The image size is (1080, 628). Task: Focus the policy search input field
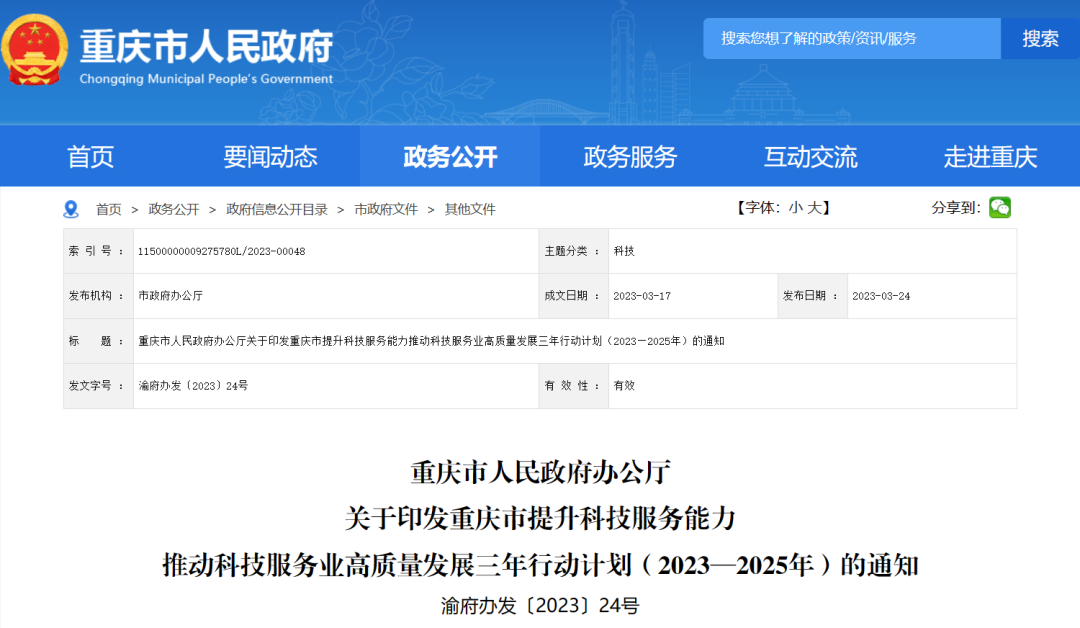tap(851, 39)
